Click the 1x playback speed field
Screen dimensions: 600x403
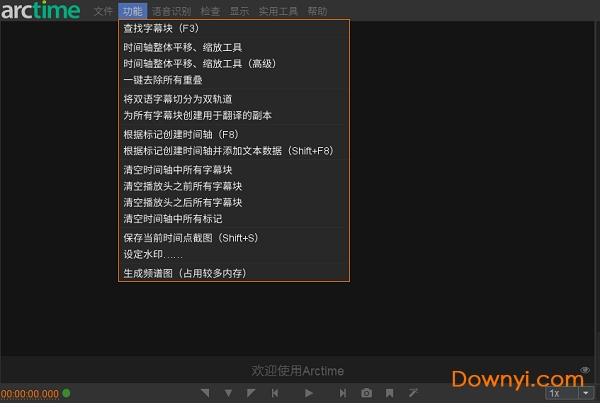tap(561, 393)
